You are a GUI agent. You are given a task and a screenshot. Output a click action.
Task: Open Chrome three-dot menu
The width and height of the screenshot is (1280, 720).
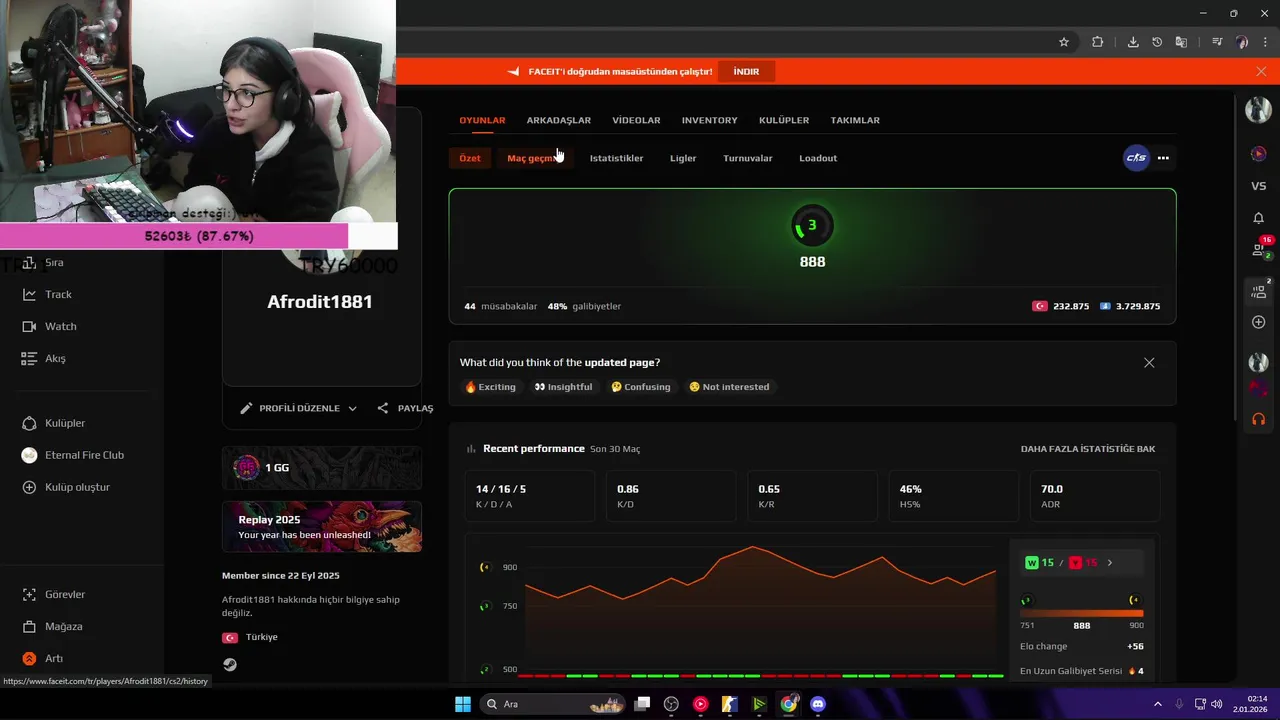point(1265,42)
